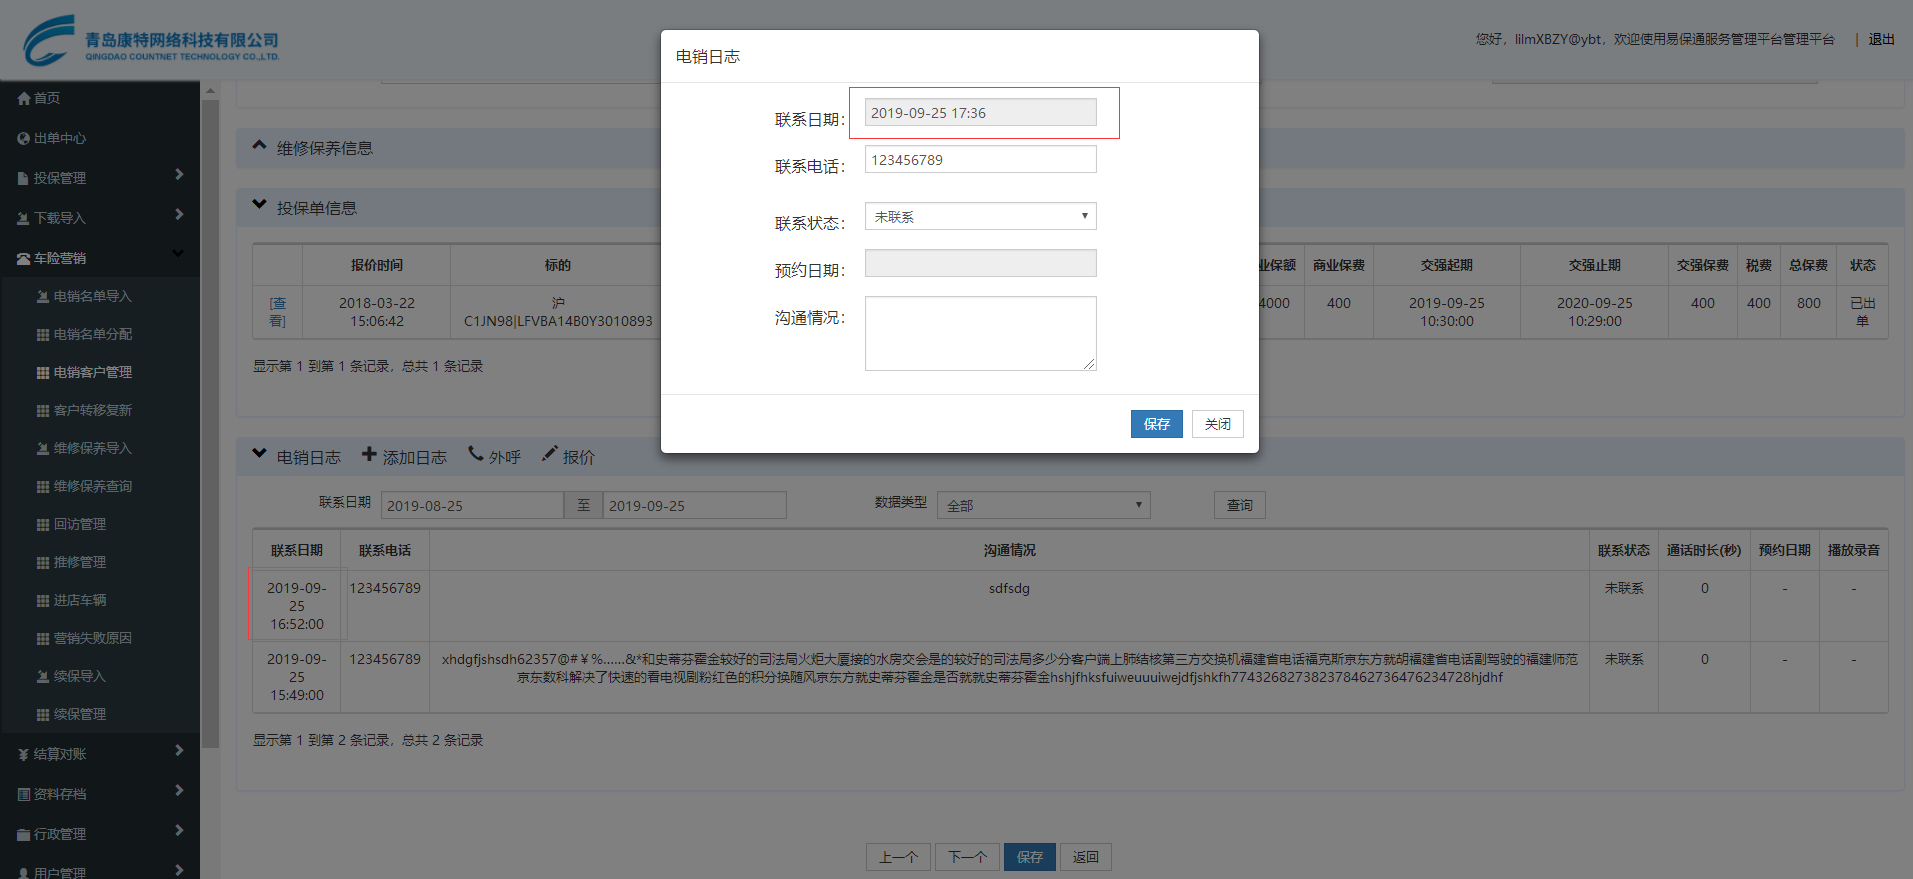Click the company logo in header
The height and width of the screenshot is (879, 1913).
click(x=150, y=40)
